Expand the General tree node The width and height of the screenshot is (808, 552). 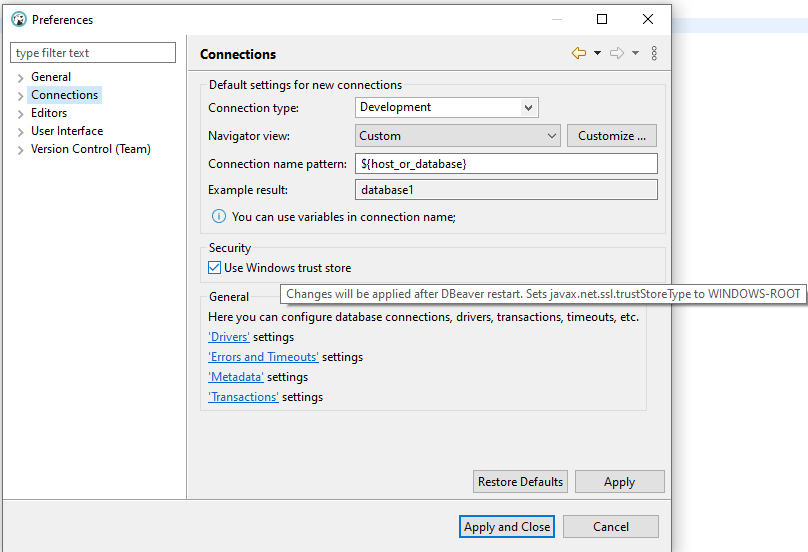pos(21,78)
